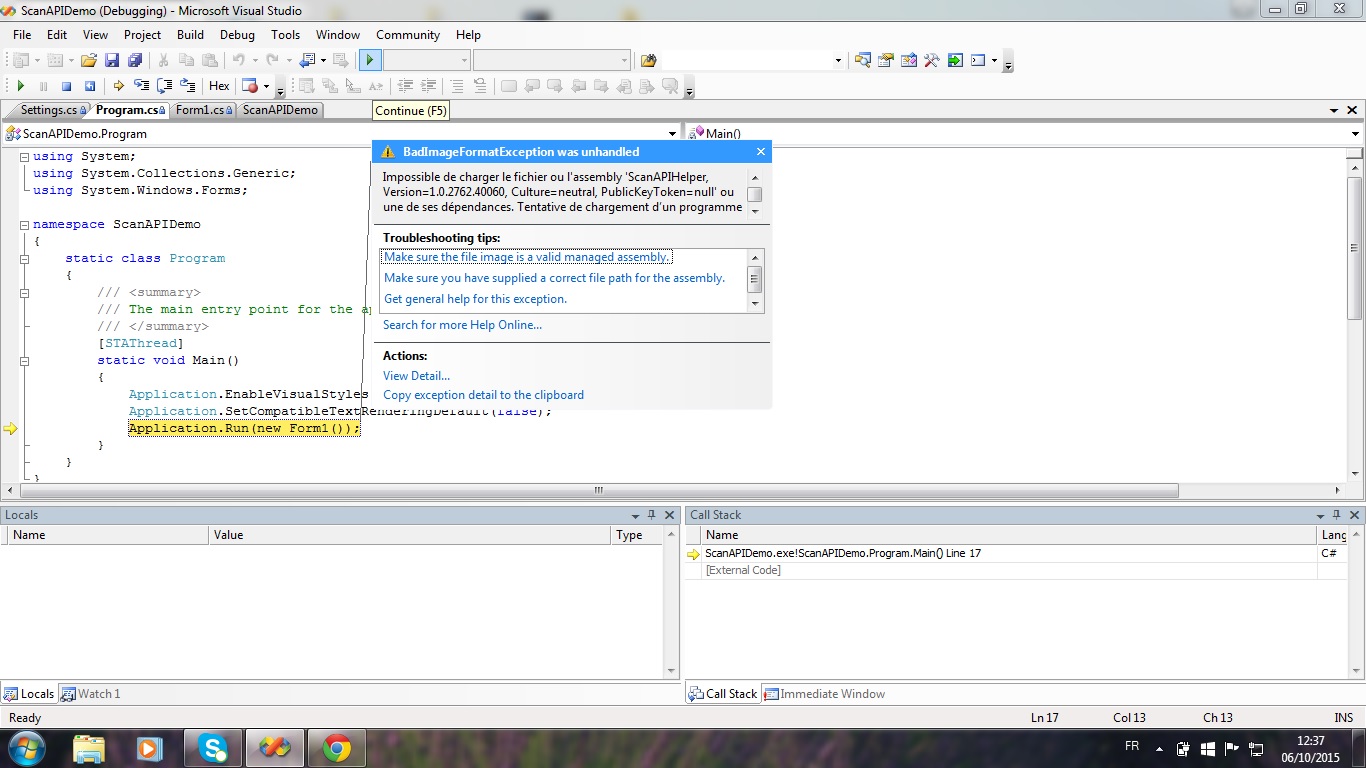Click the Find in Files binoculars icon
The width and height of the screenshot is (1366, 768).
(648, 61)
